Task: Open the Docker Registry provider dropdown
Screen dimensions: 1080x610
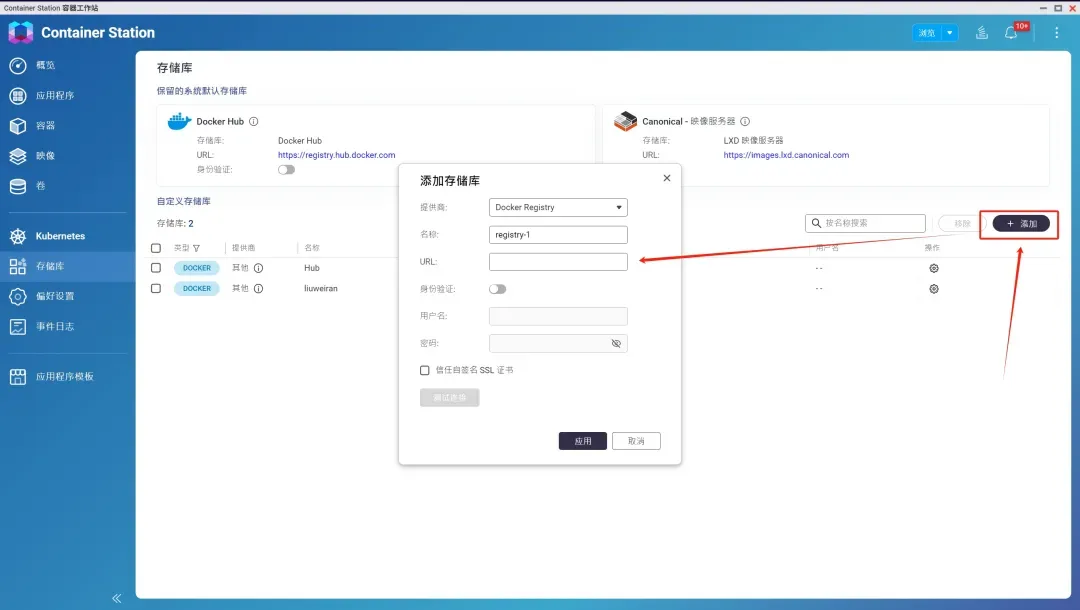Action: coord(558,208)
